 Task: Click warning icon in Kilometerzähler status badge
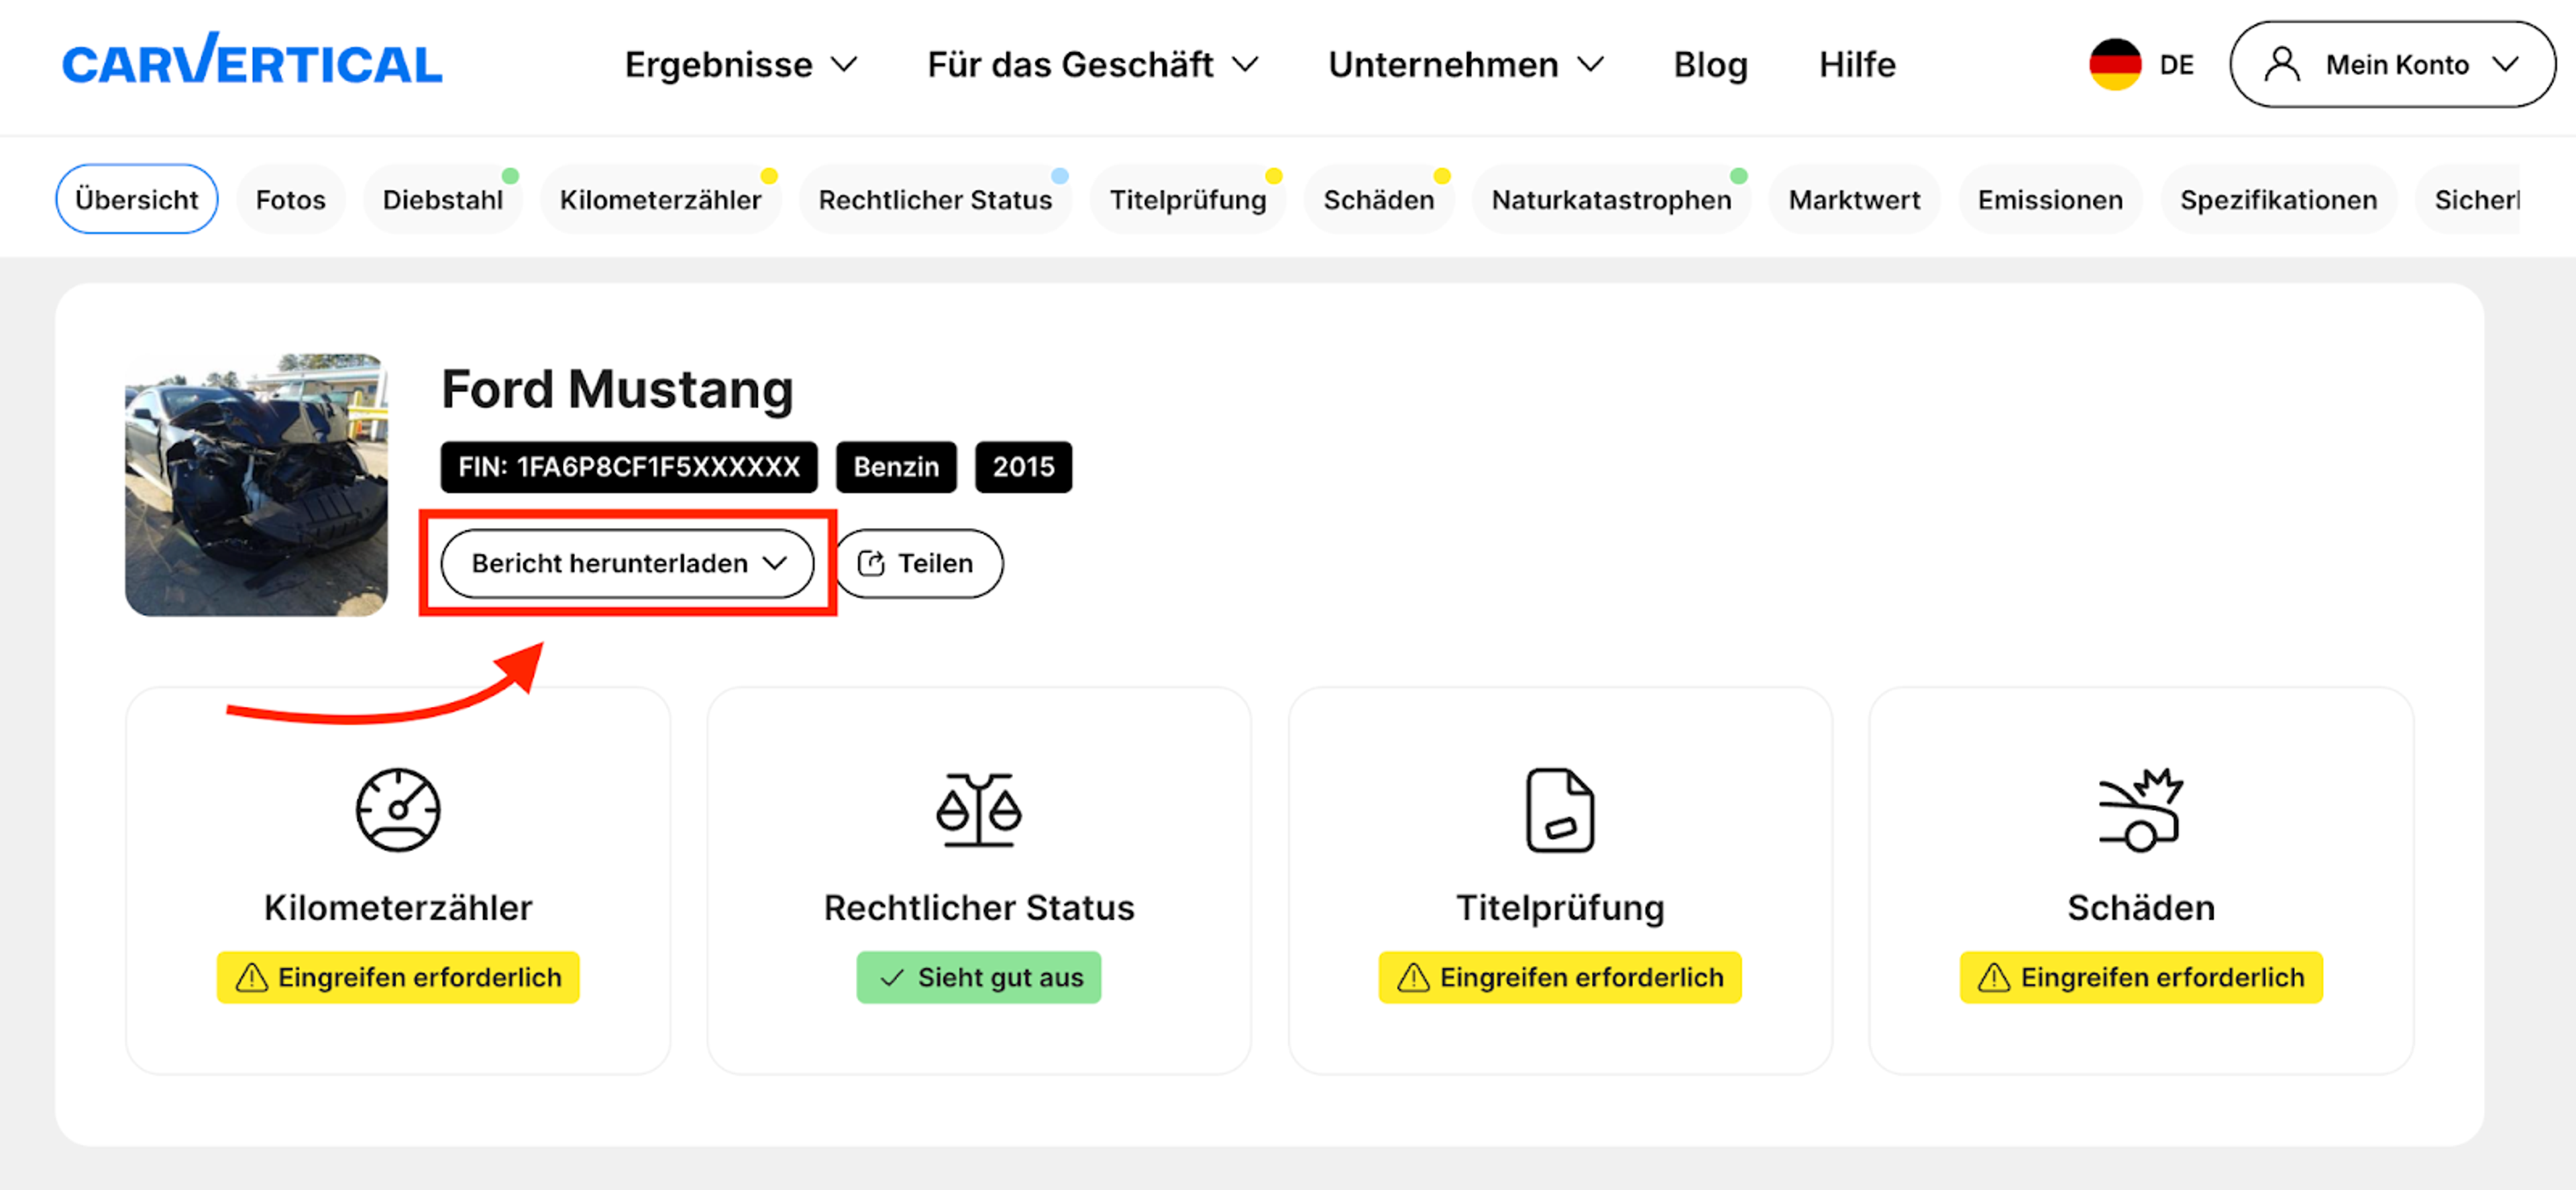pyautogui.click(x=251, y=977)
